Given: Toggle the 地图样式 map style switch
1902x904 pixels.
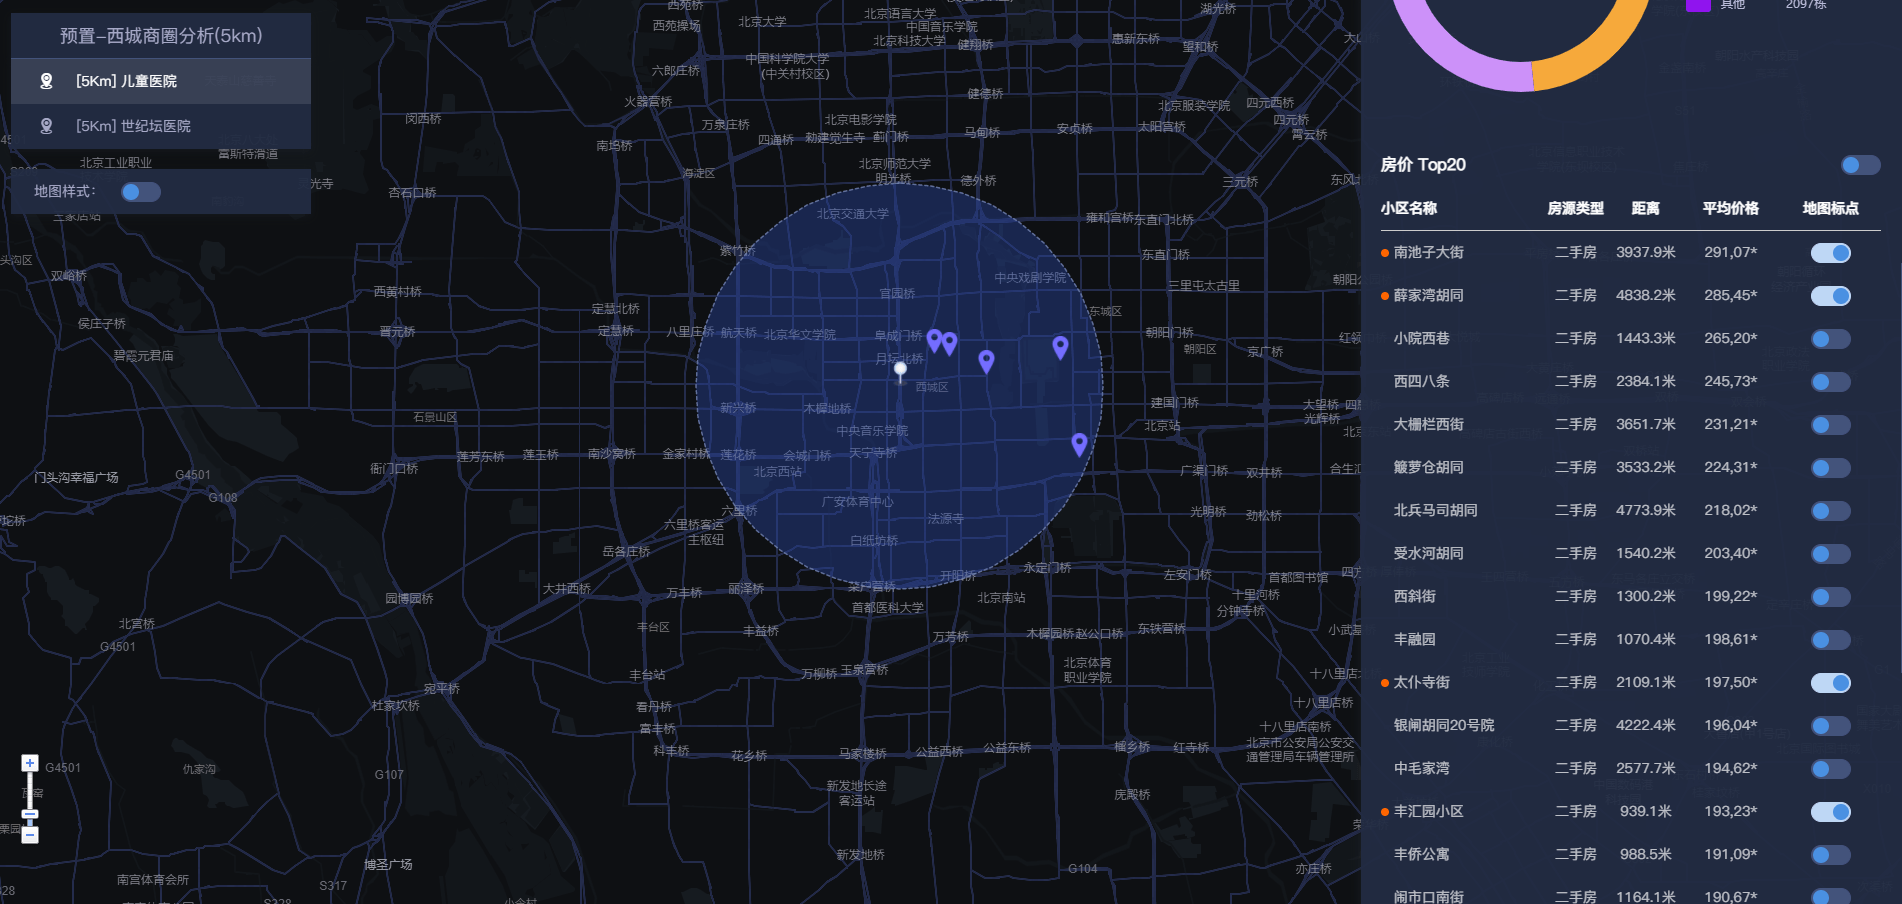Looking at the screenshot, I should pyautogui.click(x=141, y=192).
